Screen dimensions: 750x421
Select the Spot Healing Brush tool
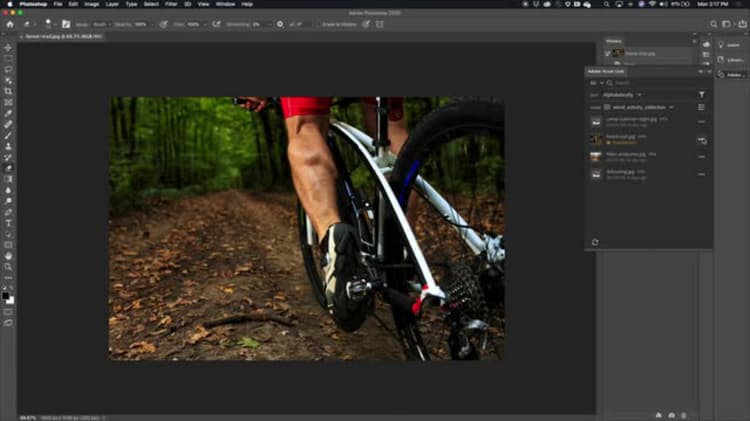8,124
